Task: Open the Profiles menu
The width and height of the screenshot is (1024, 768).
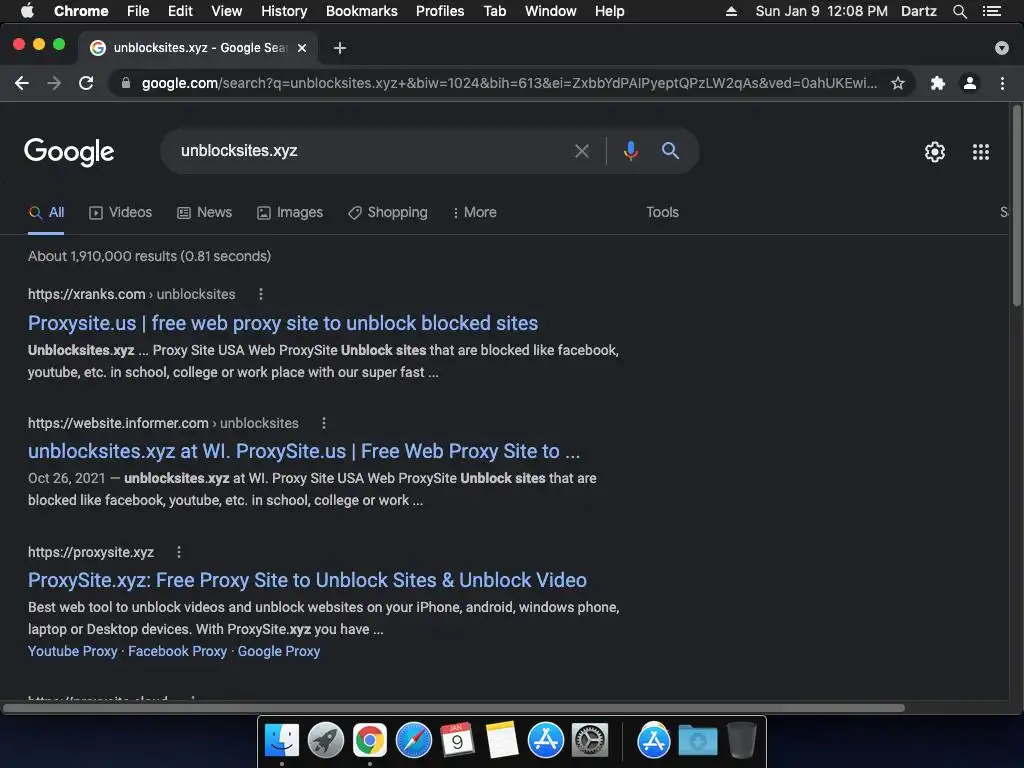Action: tap(440, 11)
